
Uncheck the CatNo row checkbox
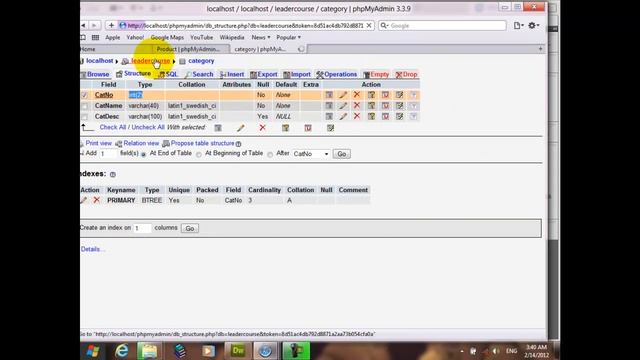pos(84,95)
